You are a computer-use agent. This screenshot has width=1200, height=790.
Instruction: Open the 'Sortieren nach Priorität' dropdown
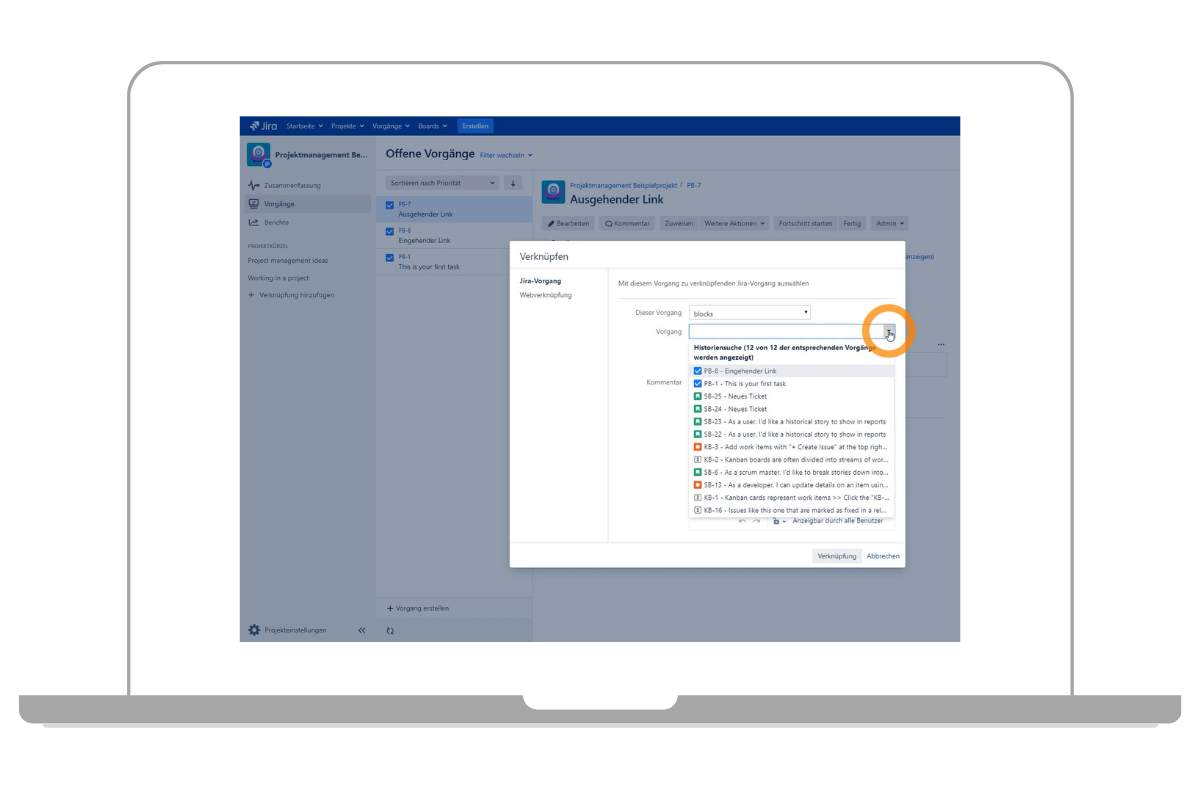(442, 183)
